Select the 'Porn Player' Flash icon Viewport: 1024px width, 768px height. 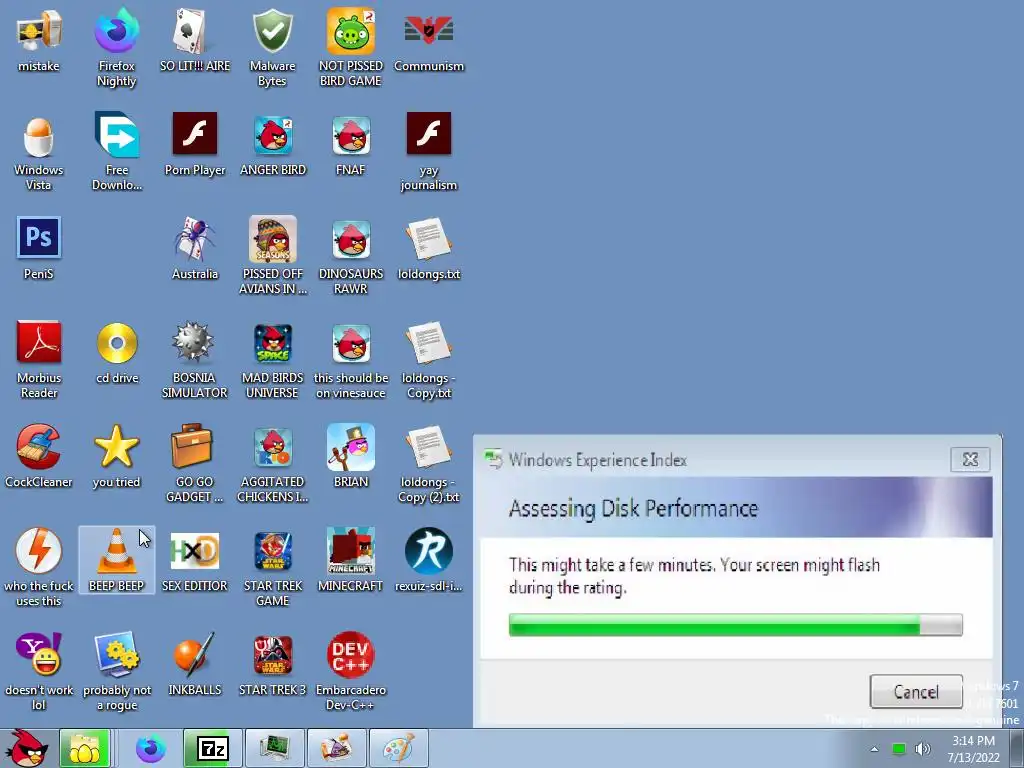pyautogui.click(x=195, y=145)
